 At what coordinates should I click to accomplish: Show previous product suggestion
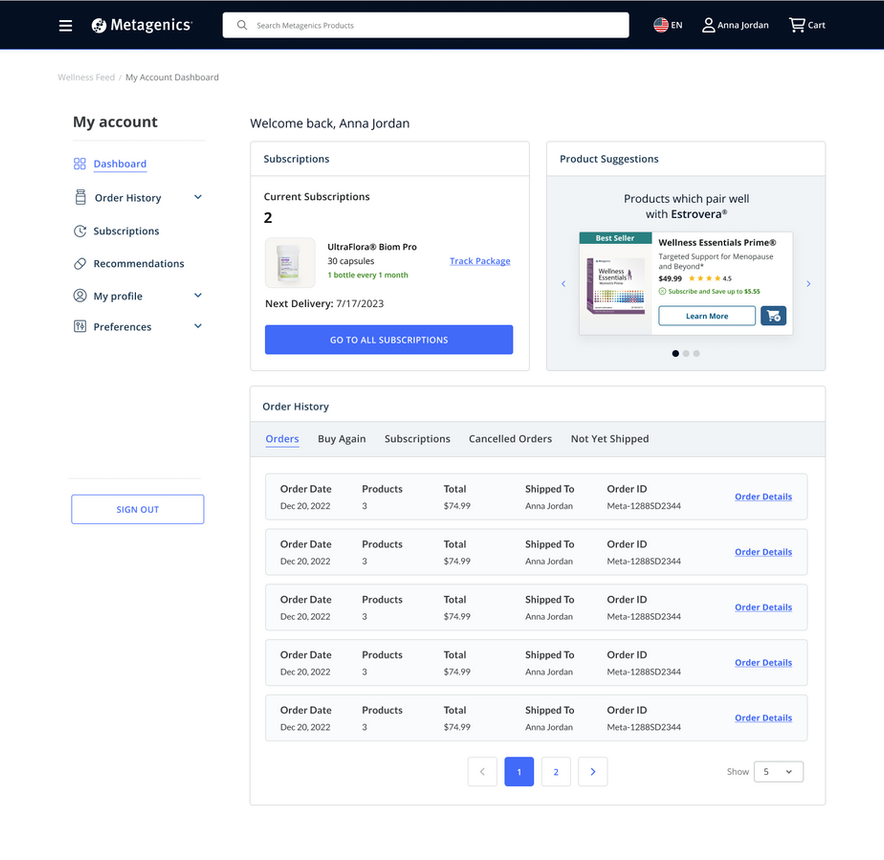click(563, 284)
